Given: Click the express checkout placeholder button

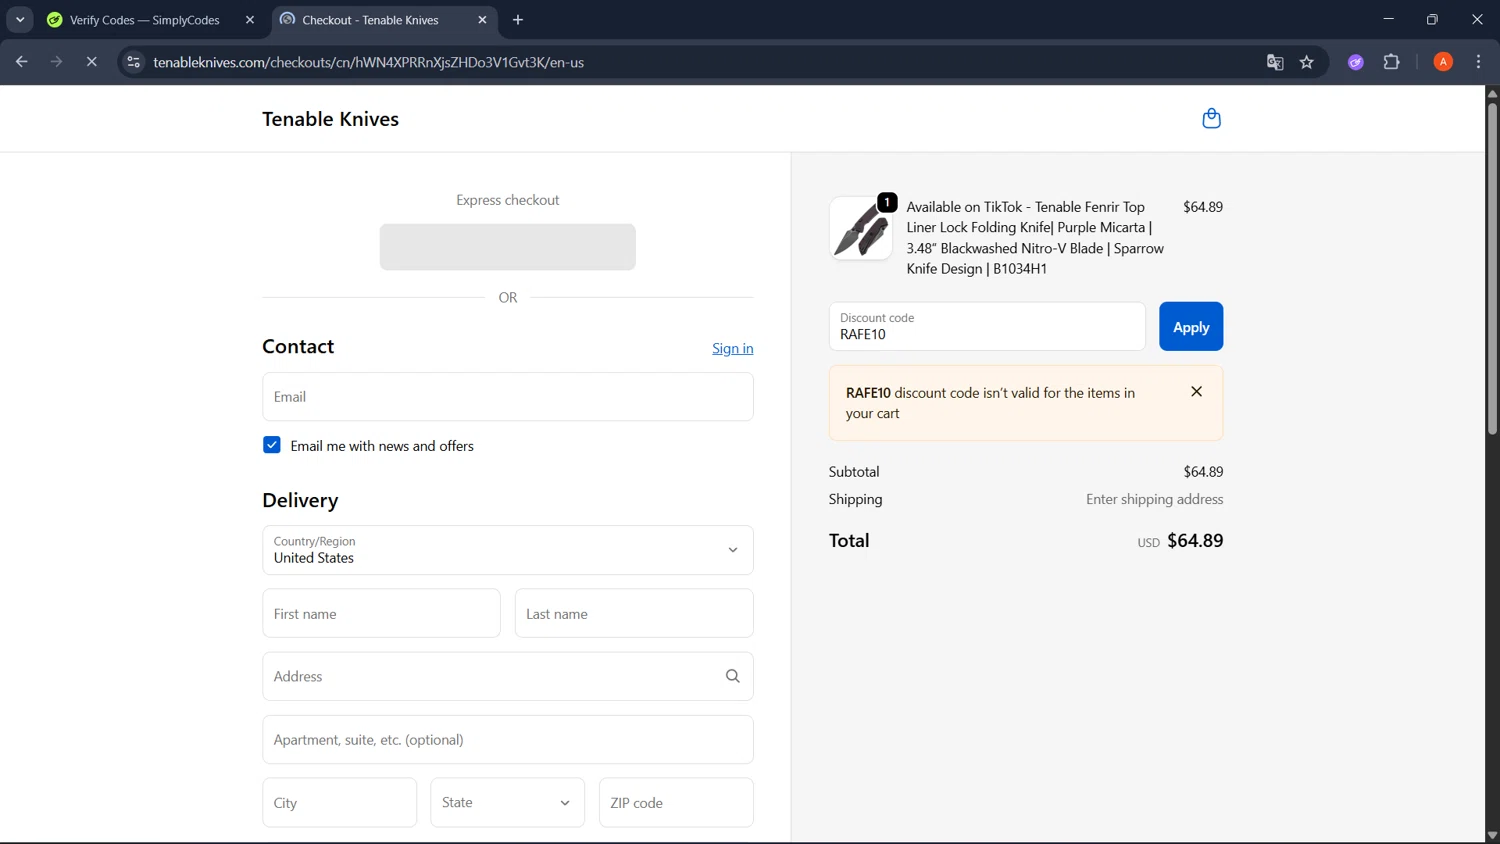Looking at the screenshot, I should click(508, 247).
